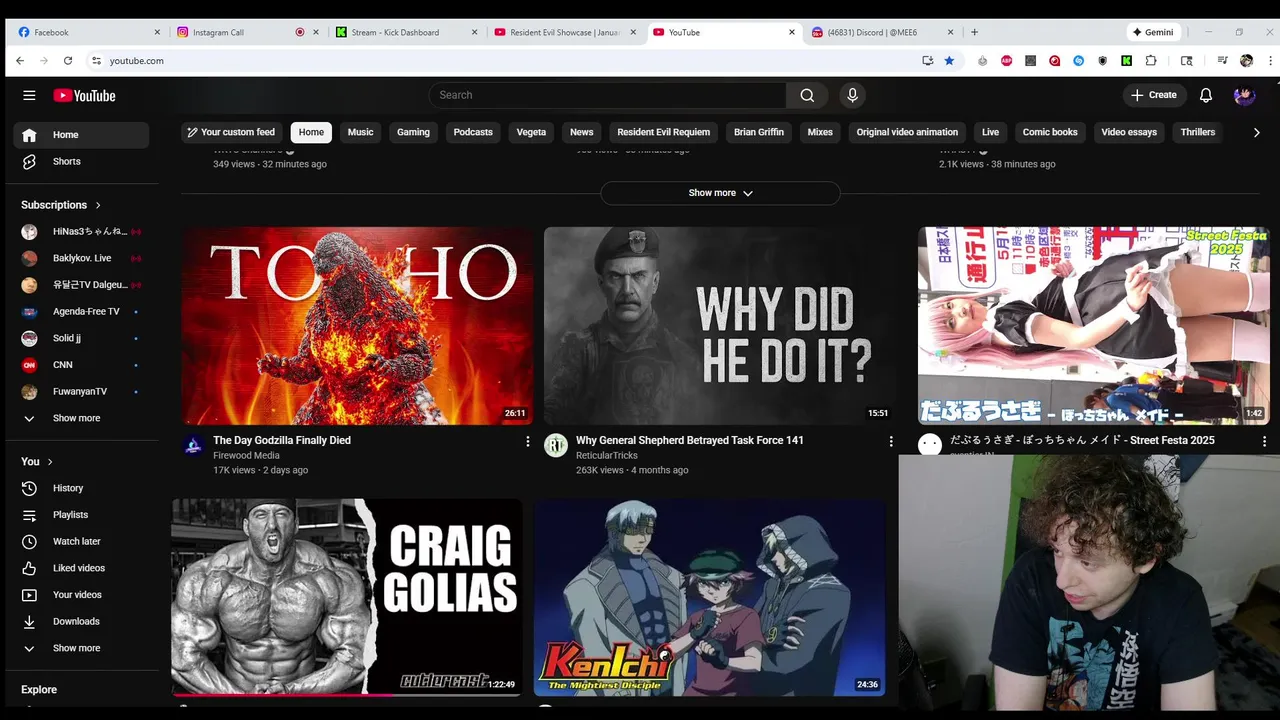Image resolution: width=1280 pixels, height=720 pixels.
Task: Select the Resident Evil Requiem chip
Action: pos(663,132)
